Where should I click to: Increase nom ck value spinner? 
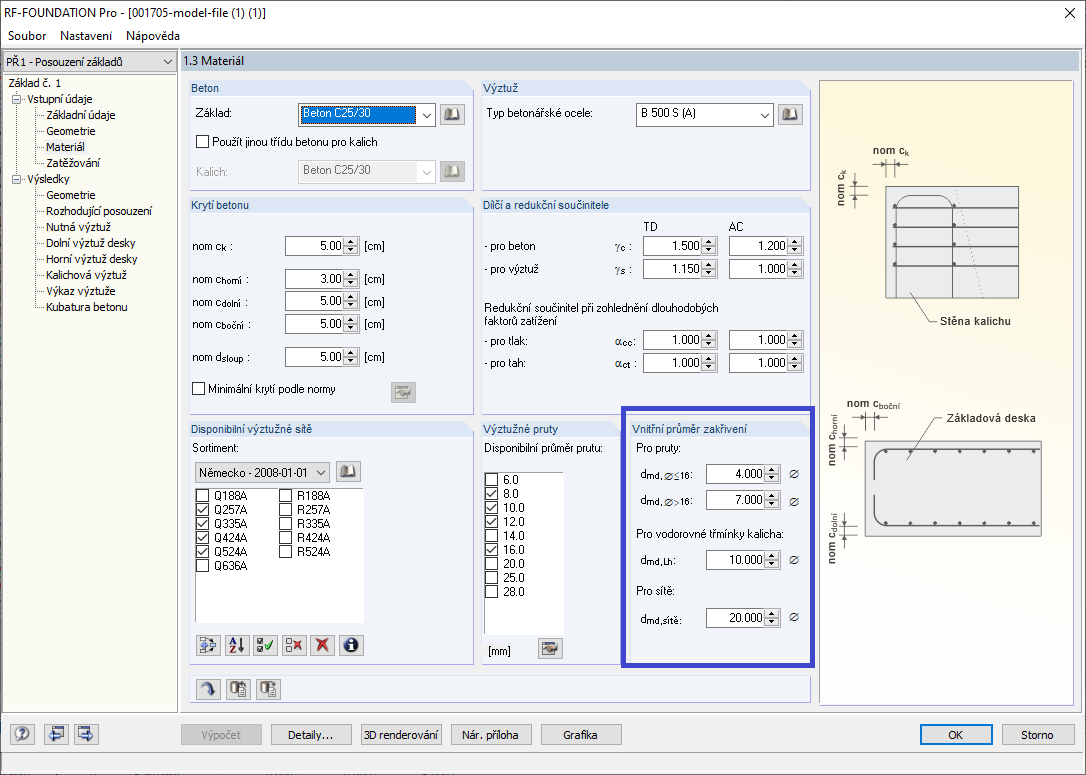click(350, 242)
